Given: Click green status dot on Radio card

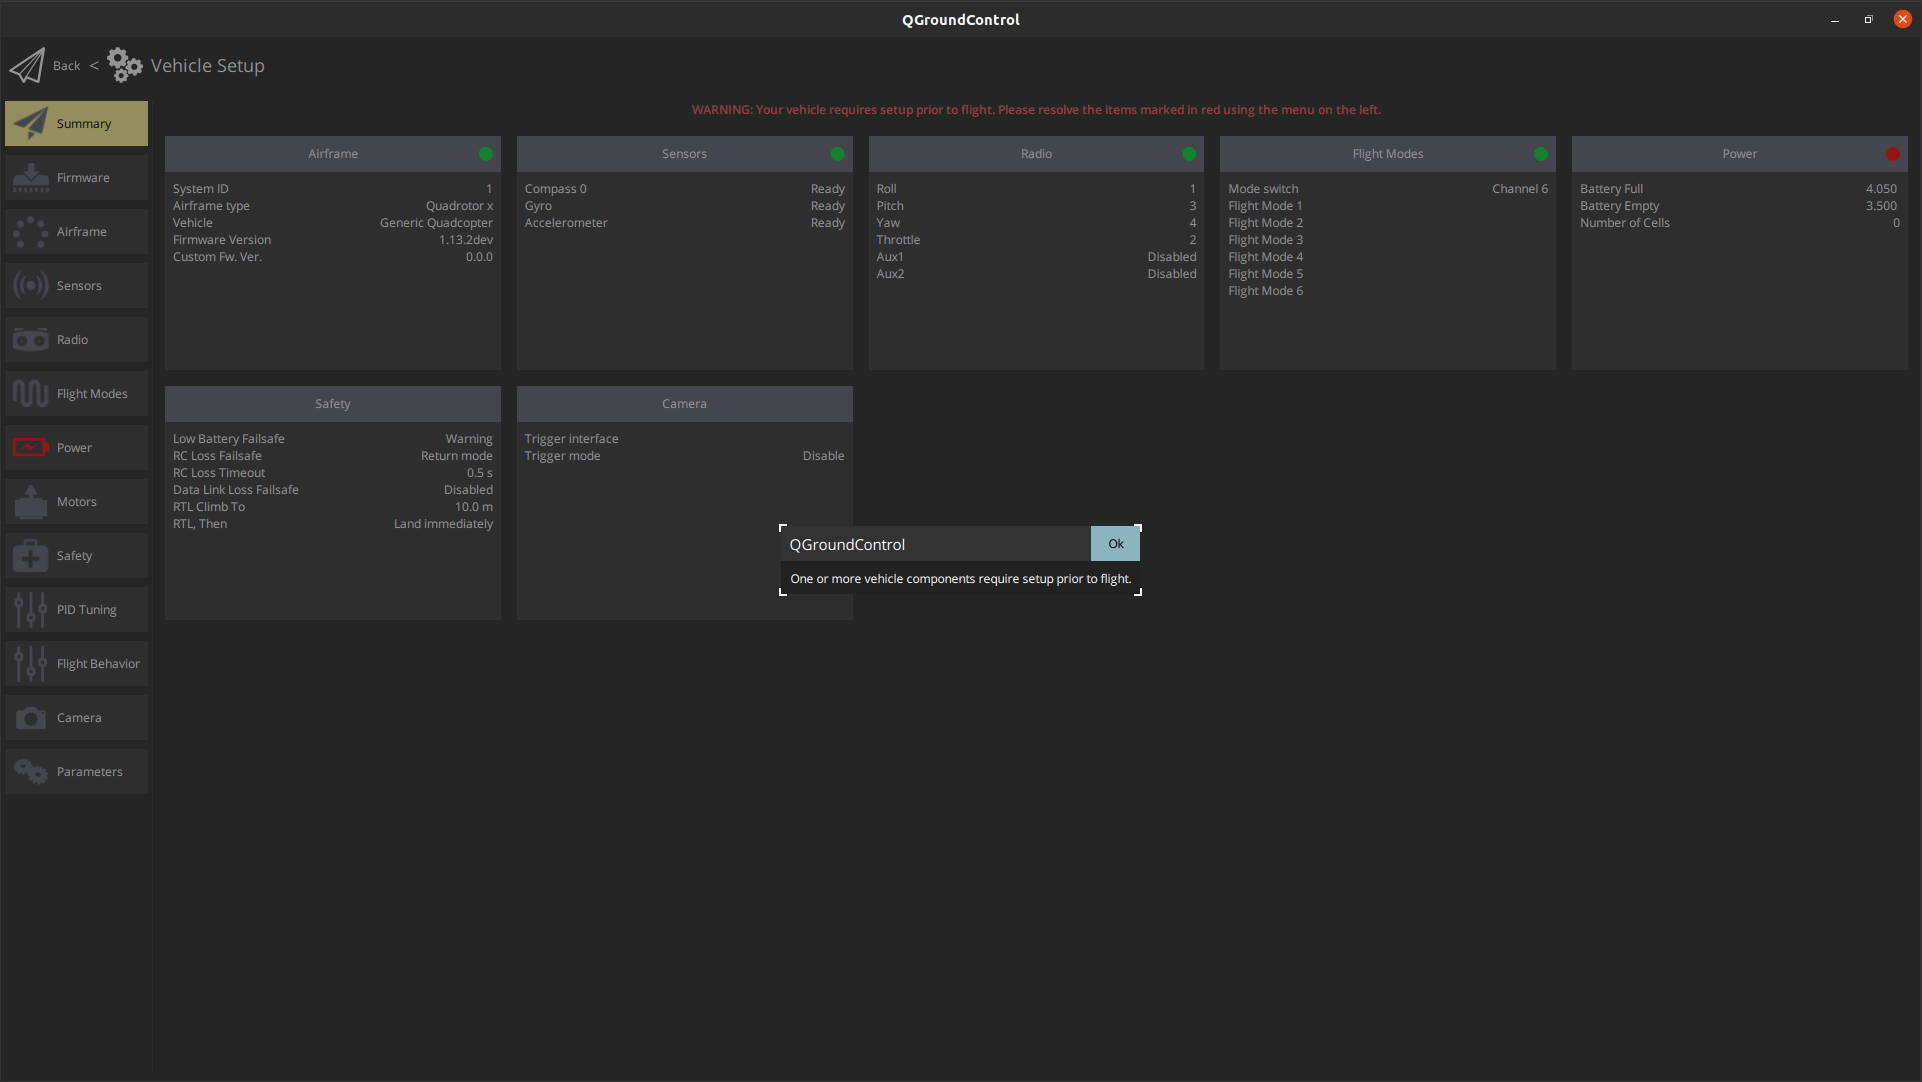Looking at the screenshot, I should click(1189, 154).
